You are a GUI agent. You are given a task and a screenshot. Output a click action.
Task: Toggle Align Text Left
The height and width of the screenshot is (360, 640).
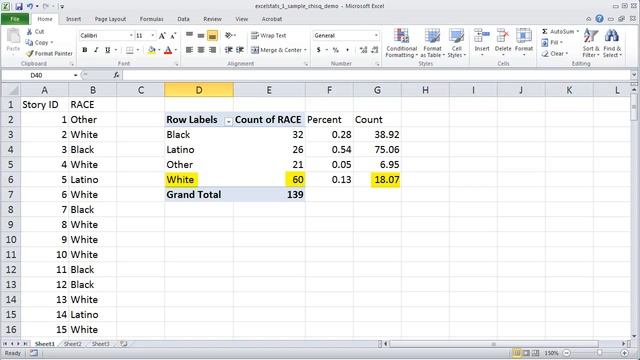tap(189, 50)
